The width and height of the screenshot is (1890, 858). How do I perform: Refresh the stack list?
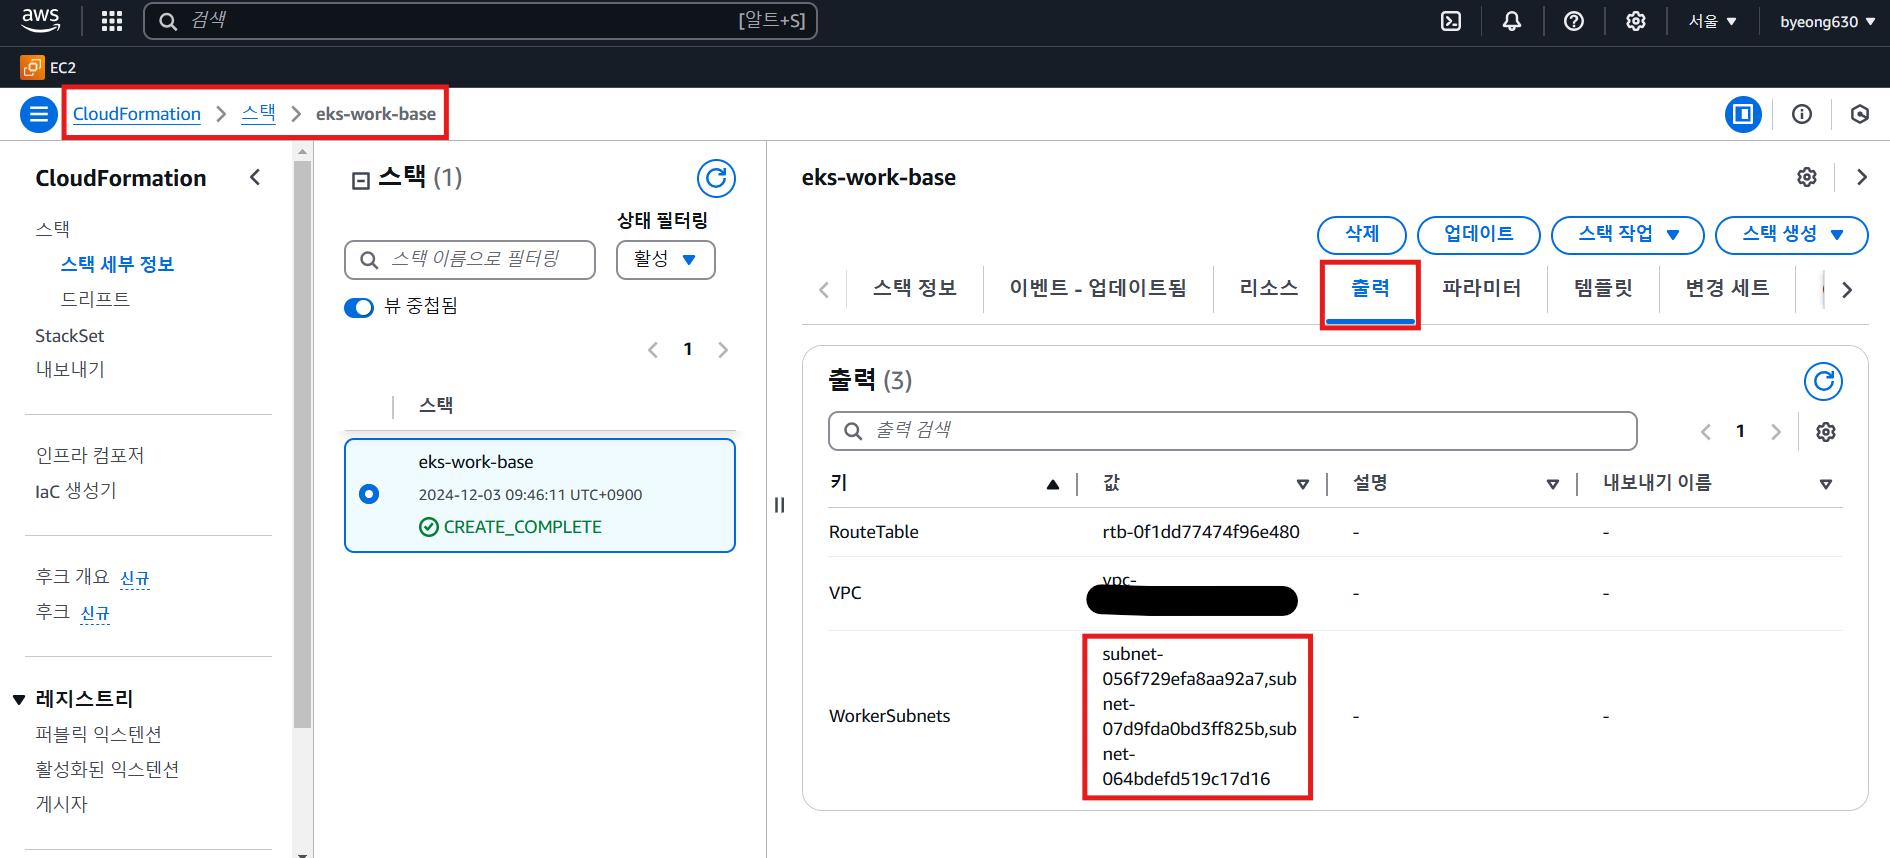(716, 178)
